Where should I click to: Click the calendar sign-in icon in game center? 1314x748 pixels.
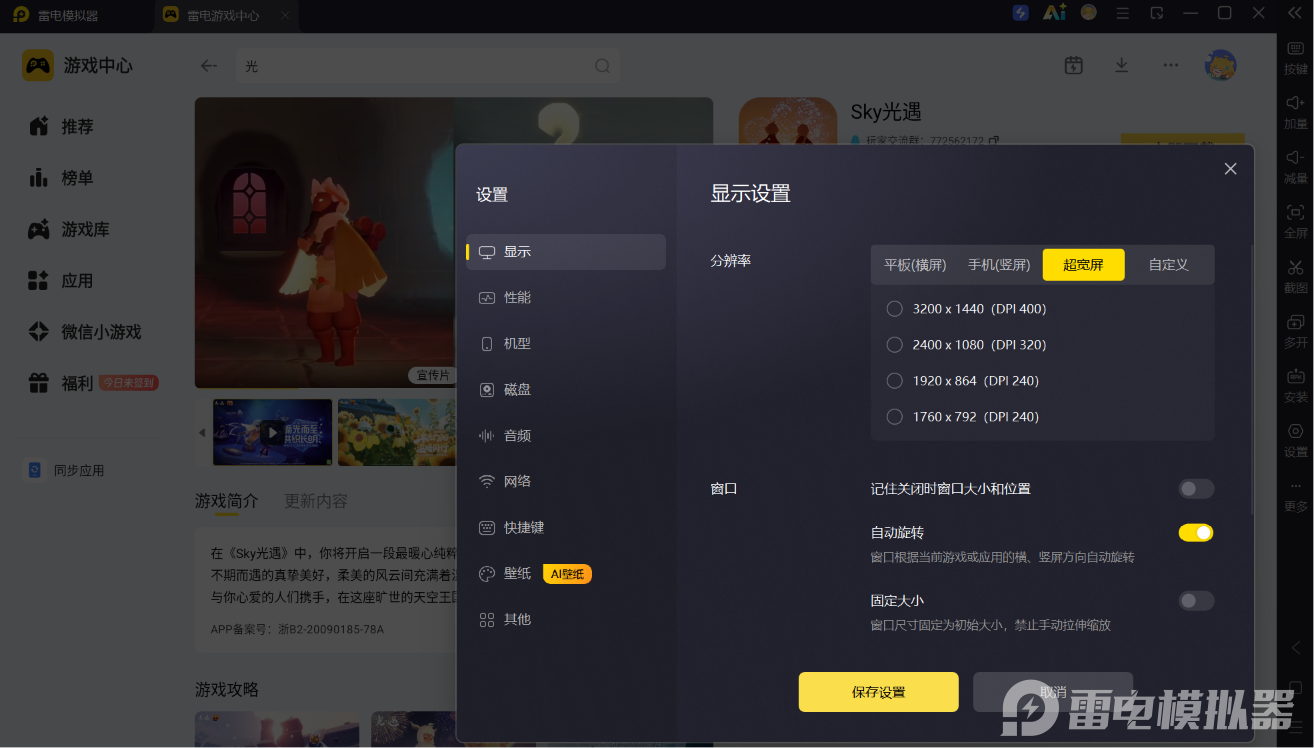point(1073,65)
